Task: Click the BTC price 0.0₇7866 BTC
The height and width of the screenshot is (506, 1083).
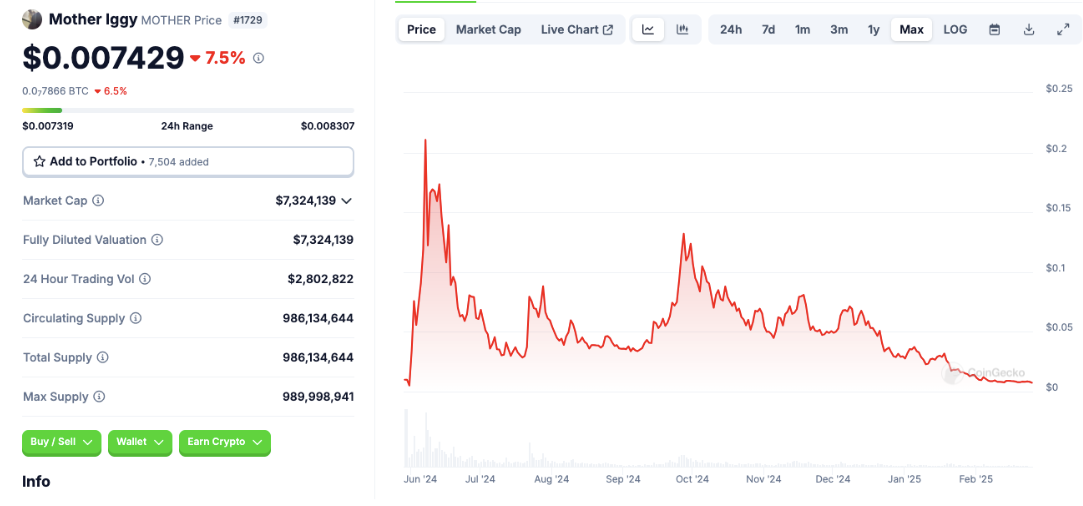Action: point(55,91)
